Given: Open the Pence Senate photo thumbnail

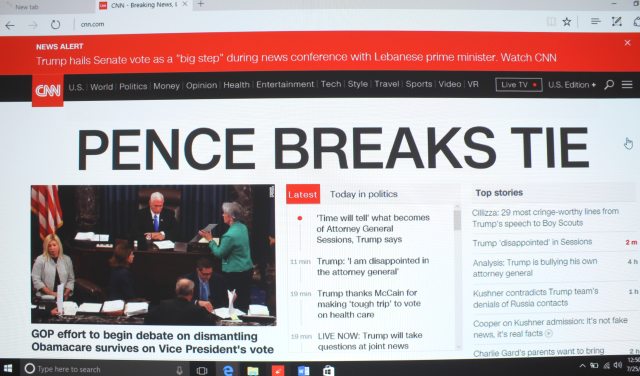Looking at the screenshot, I should (x=153, y=255).
